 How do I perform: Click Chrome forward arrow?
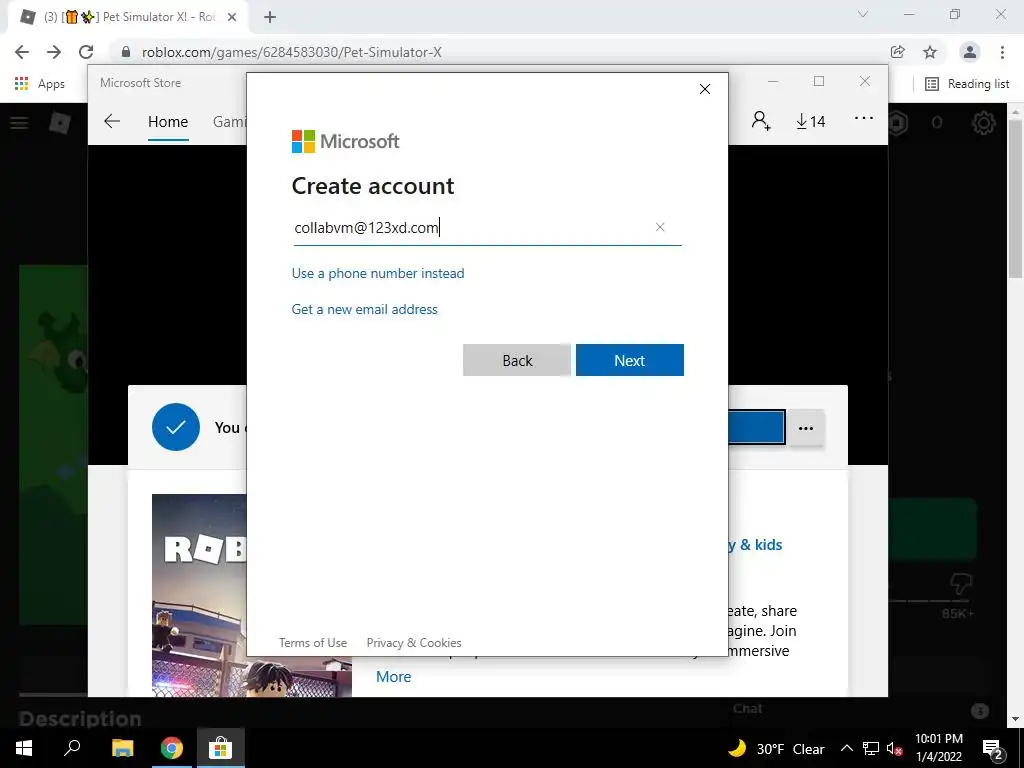(54, 52)
